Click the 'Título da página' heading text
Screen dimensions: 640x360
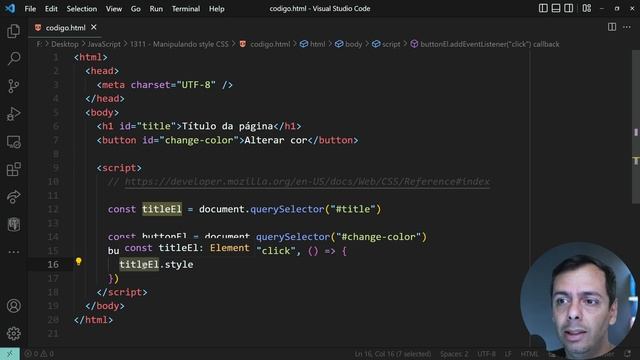(227, 126)
